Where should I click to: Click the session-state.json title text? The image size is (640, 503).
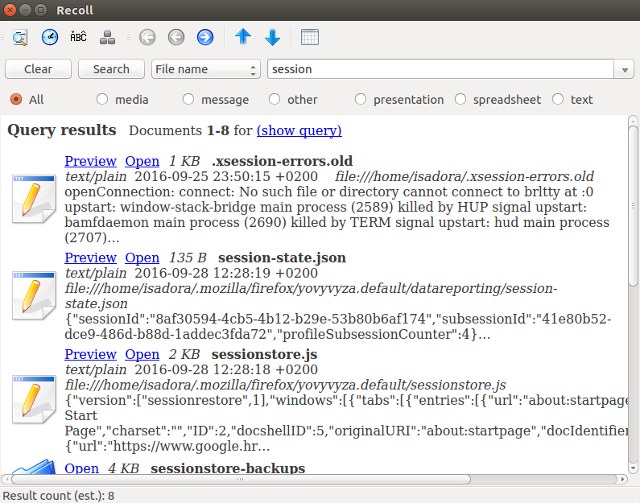[282, 258]
